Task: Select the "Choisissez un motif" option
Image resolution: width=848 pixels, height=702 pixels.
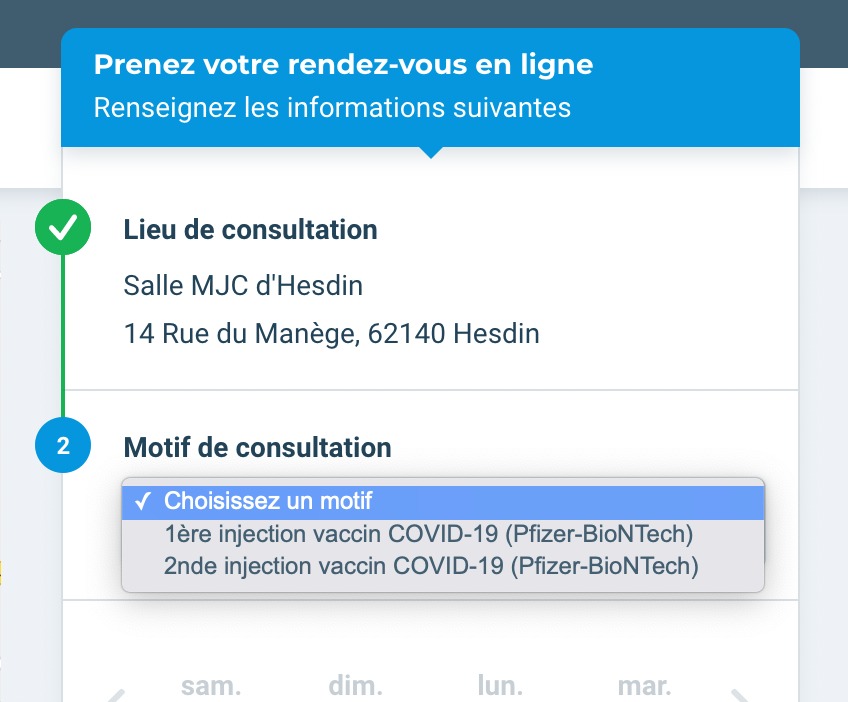Action: [442, 501]
